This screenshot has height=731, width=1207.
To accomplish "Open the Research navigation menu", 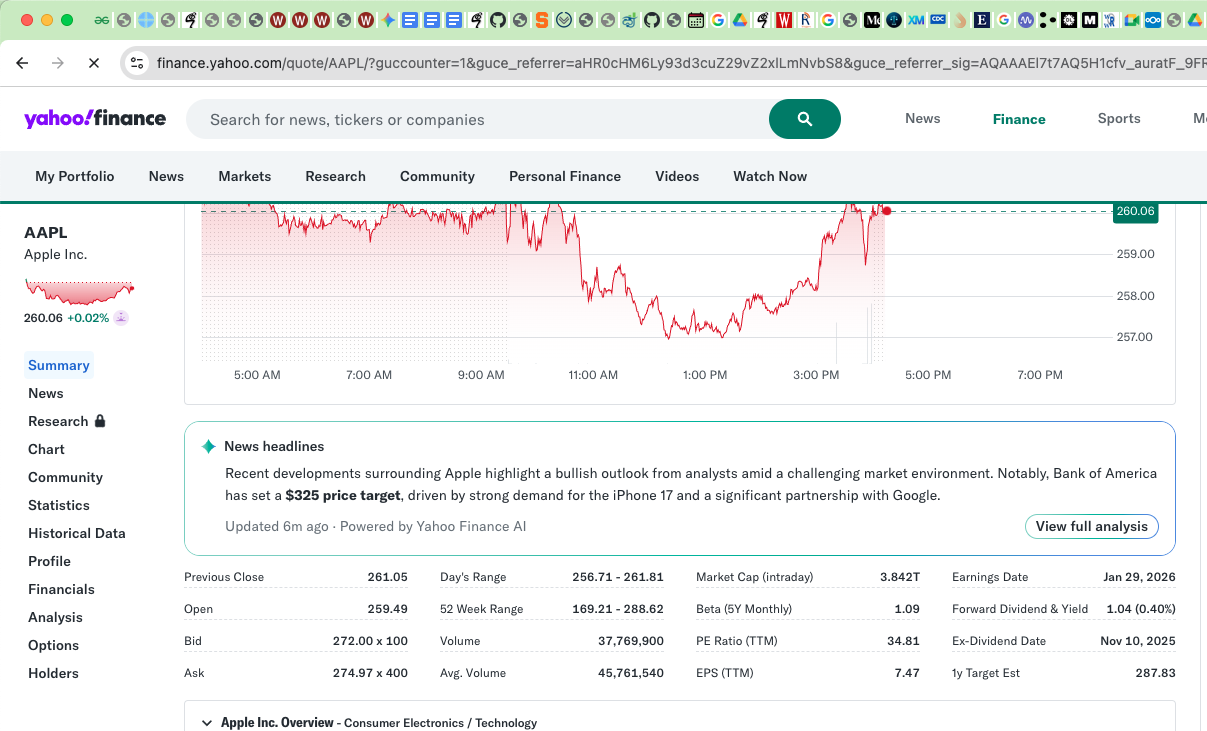I will (x=335, y=176).
